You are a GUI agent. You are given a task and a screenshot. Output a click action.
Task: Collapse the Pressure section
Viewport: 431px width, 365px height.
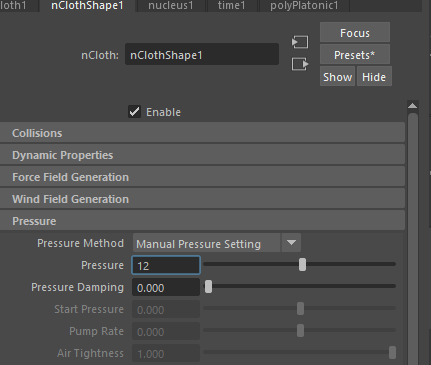[x=202, y=221]
